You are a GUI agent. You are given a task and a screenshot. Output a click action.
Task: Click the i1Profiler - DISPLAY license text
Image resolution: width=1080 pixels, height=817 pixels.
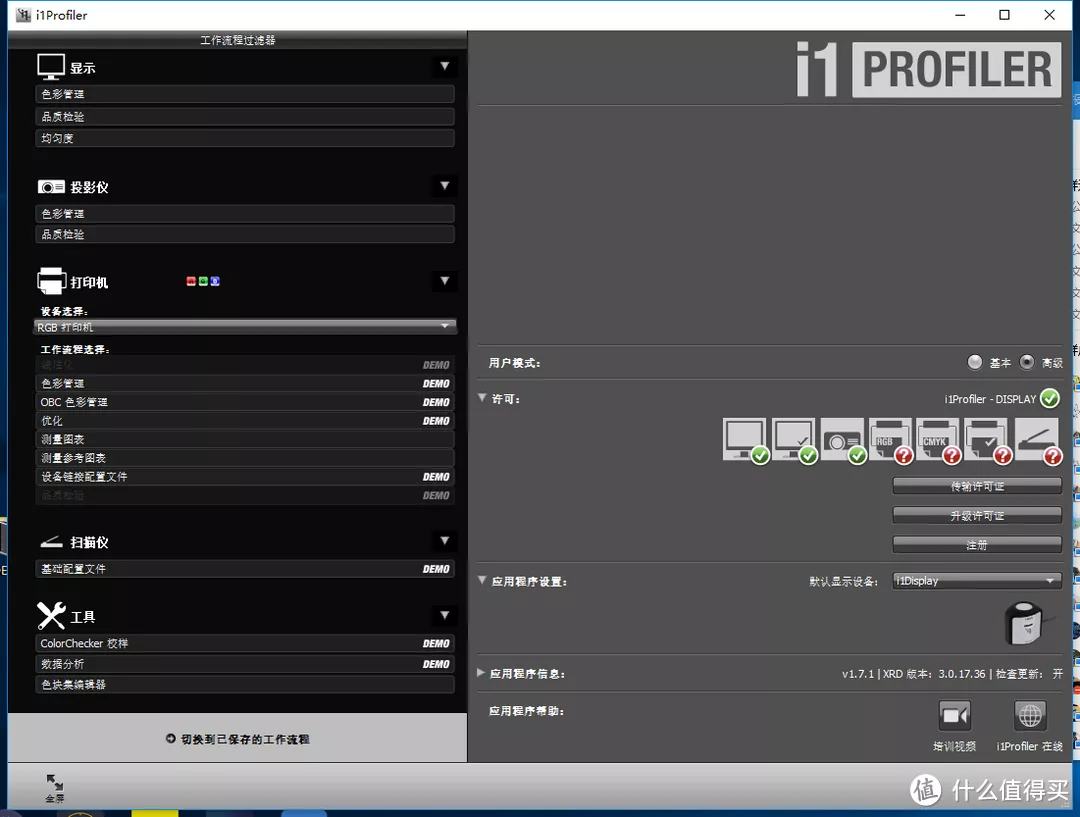tap(990, 399)
